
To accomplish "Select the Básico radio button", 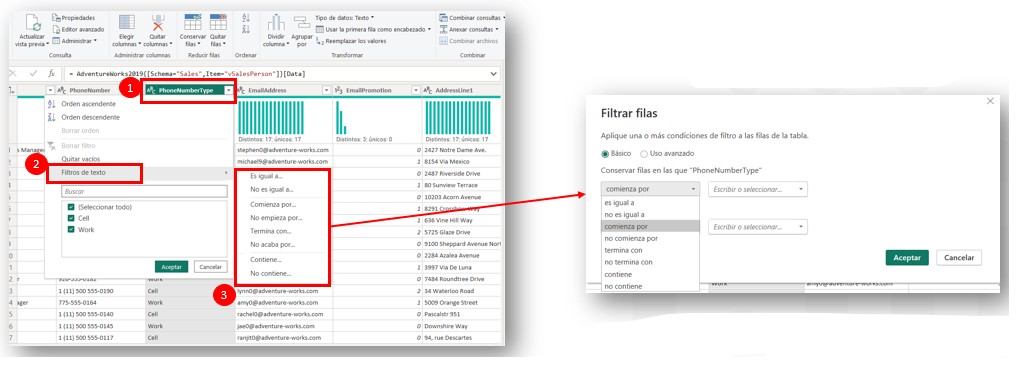I will [605, 153].
